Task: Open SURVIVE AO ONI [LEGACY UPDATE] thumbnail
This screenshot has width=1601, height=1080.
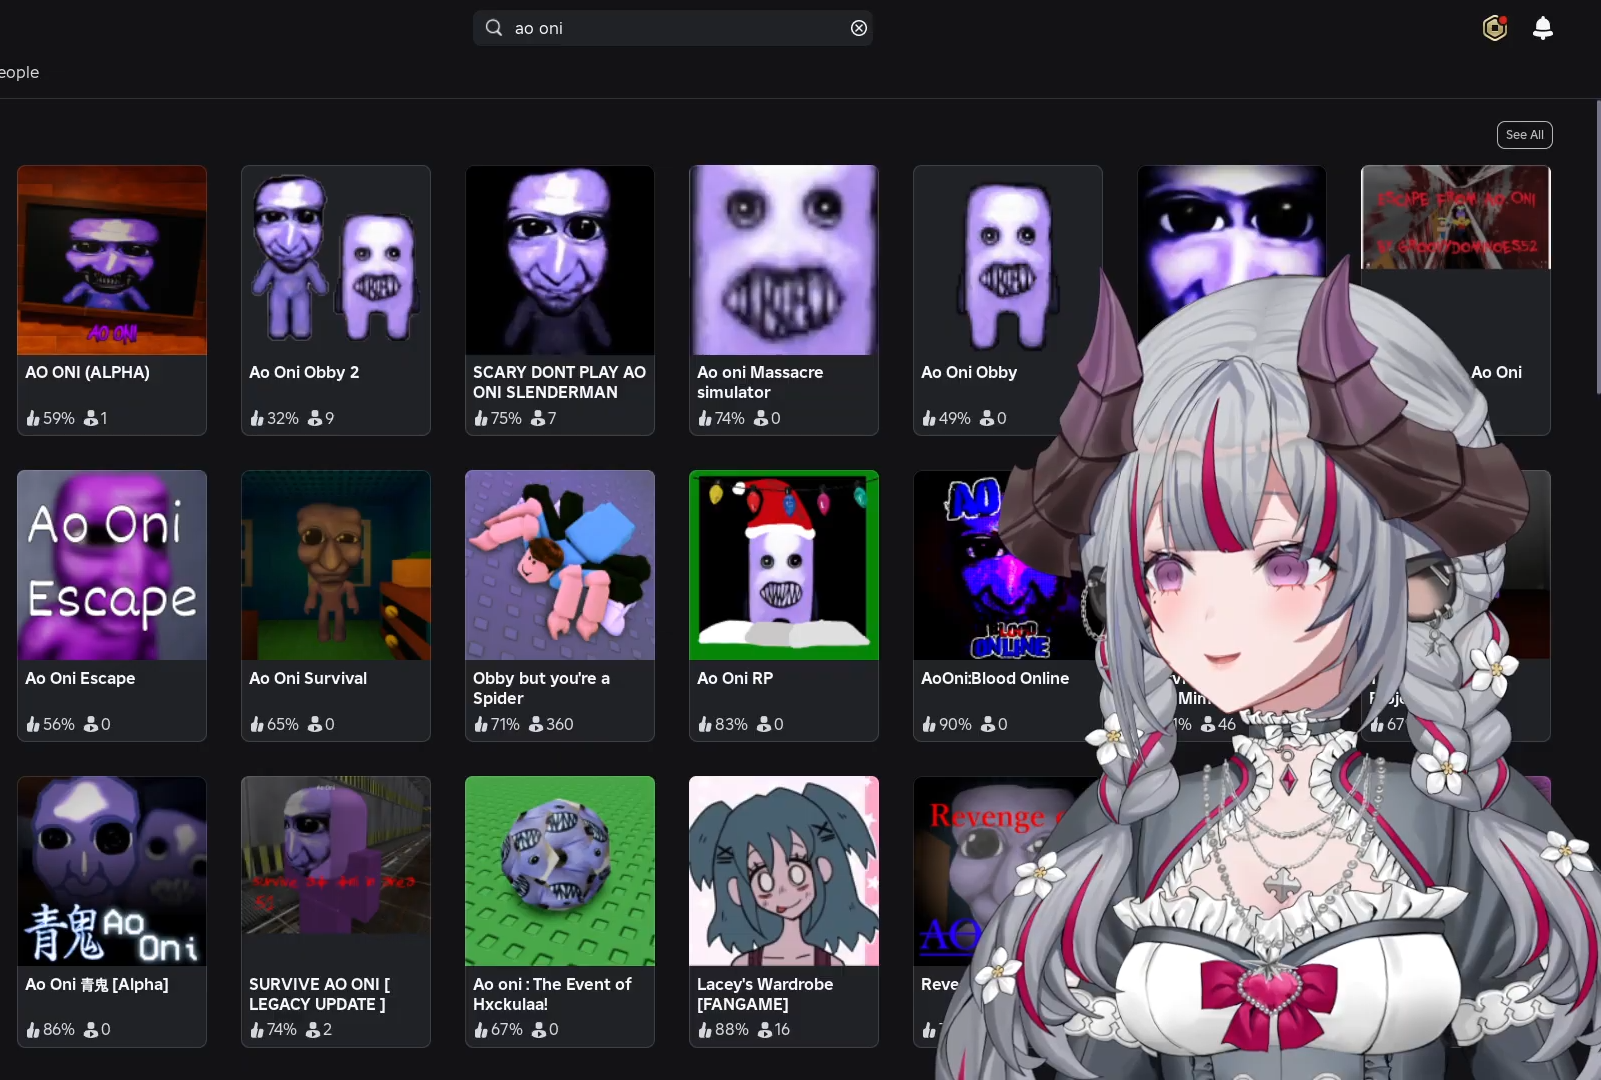Action: pos(336,871)
